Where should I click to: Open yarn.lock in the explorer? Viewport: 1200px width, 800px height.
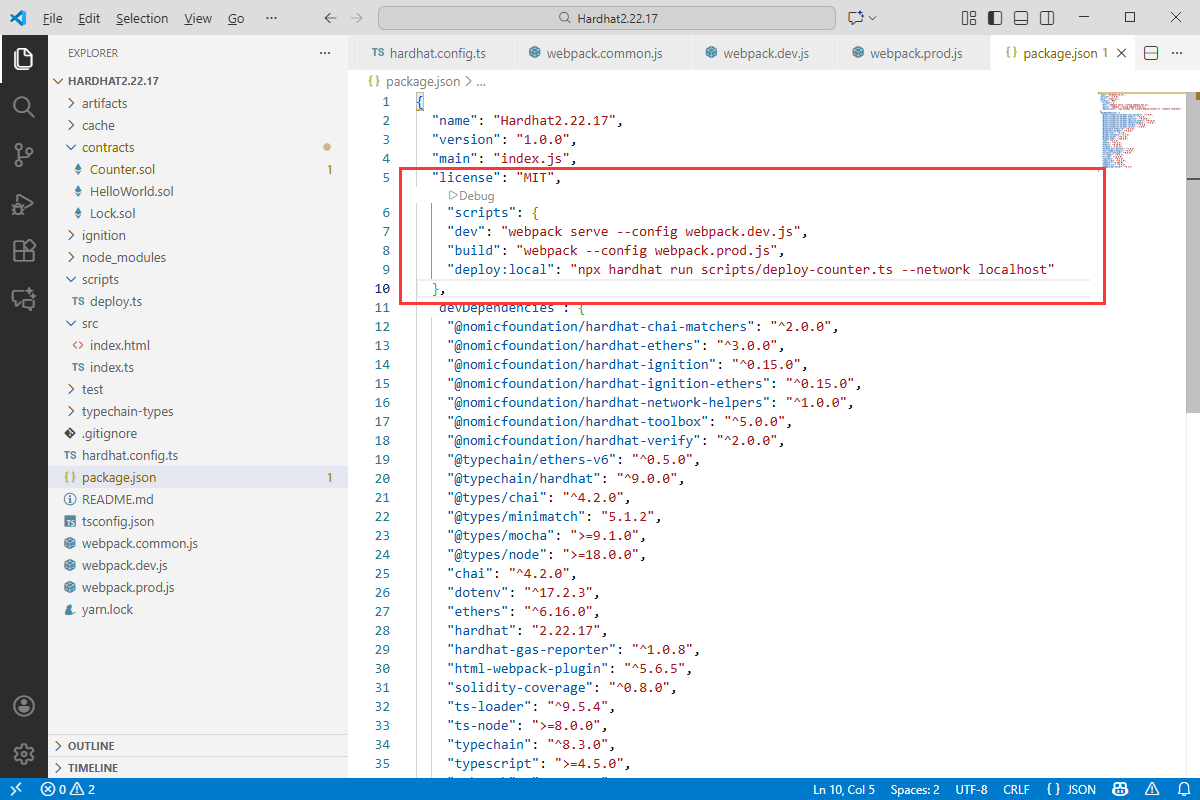click(107, 609)
